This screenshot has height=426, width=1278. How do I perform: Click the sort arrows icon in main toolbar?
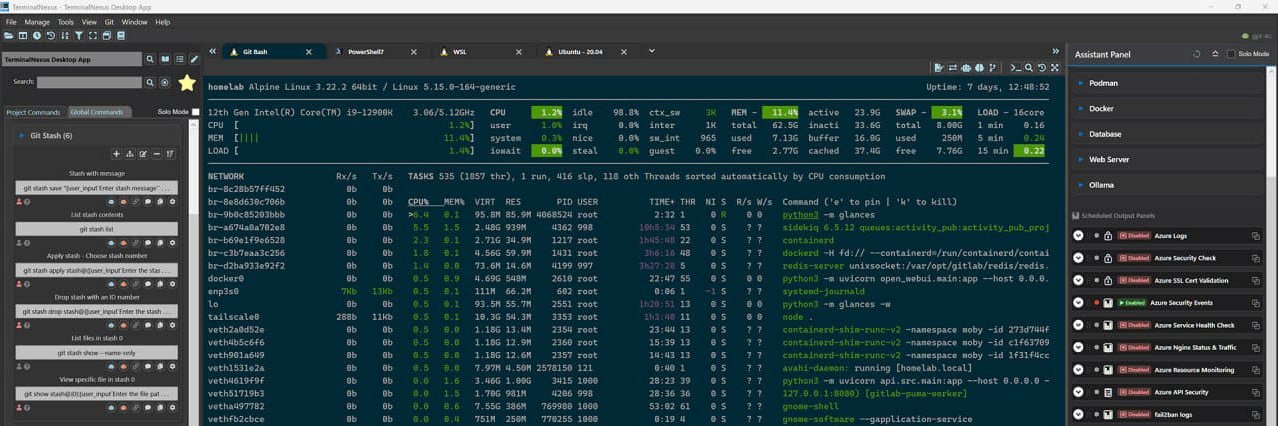tap(65, 35)
